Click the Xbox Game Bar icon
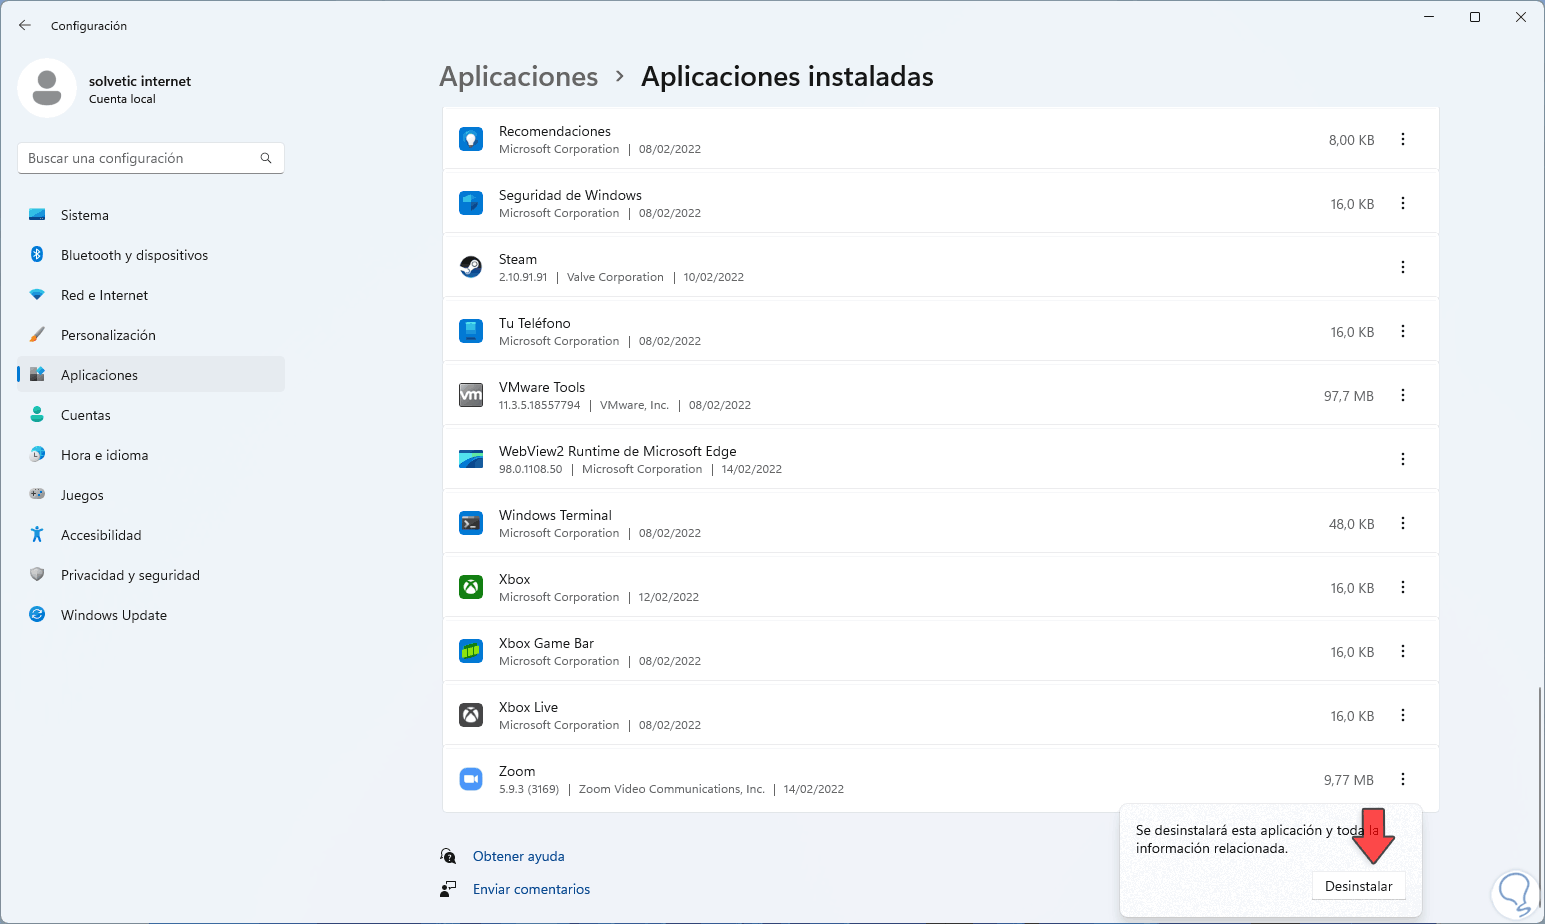This screenshot has width=1545, height=924. pos(471,651)
